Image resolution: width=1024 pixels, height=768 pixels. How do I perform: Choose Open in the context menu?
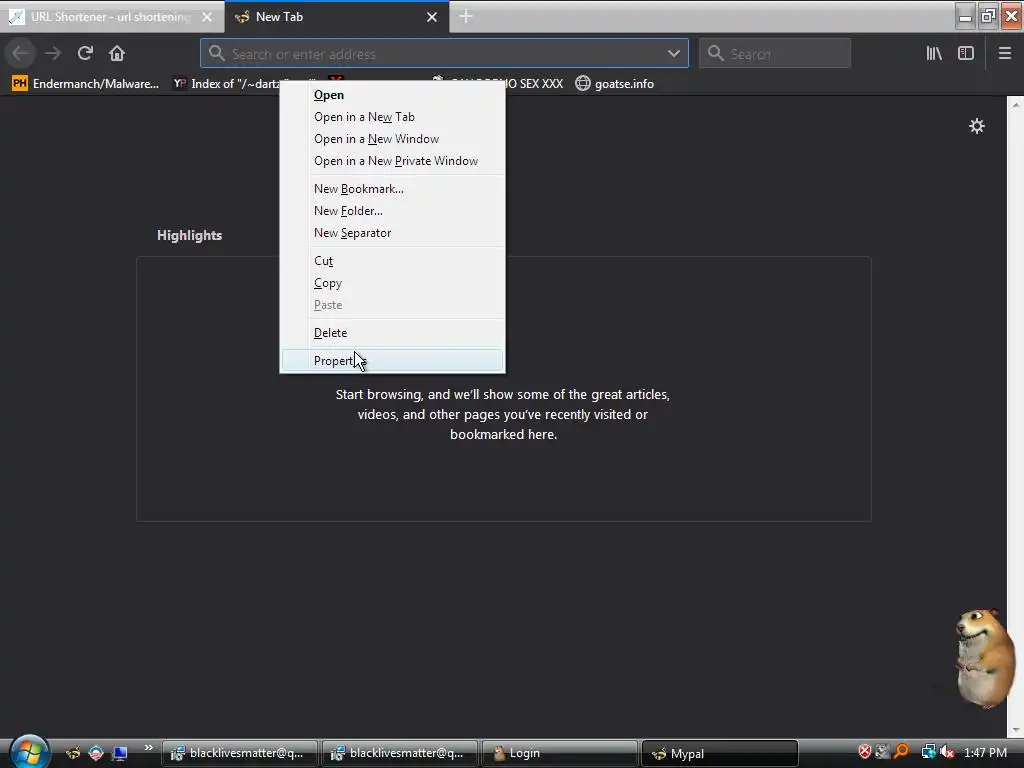[392, 95]
